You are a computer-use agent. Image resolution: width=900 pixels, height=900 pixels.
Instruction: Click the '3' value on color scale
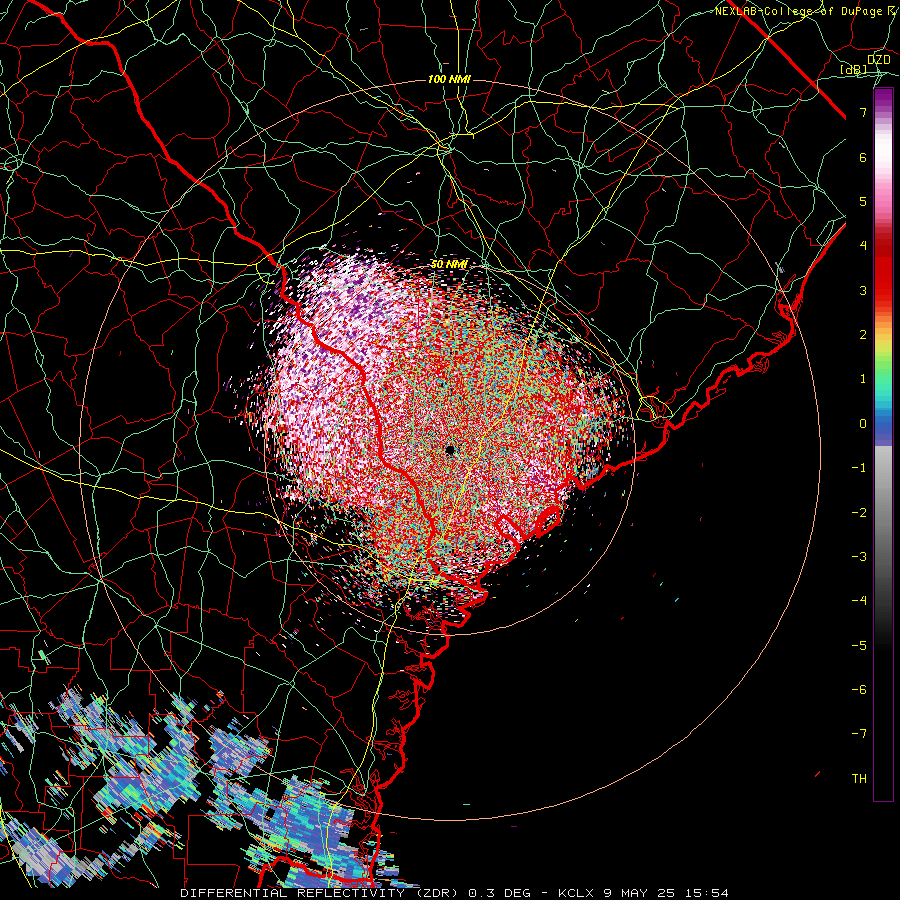tap(863, 290)
